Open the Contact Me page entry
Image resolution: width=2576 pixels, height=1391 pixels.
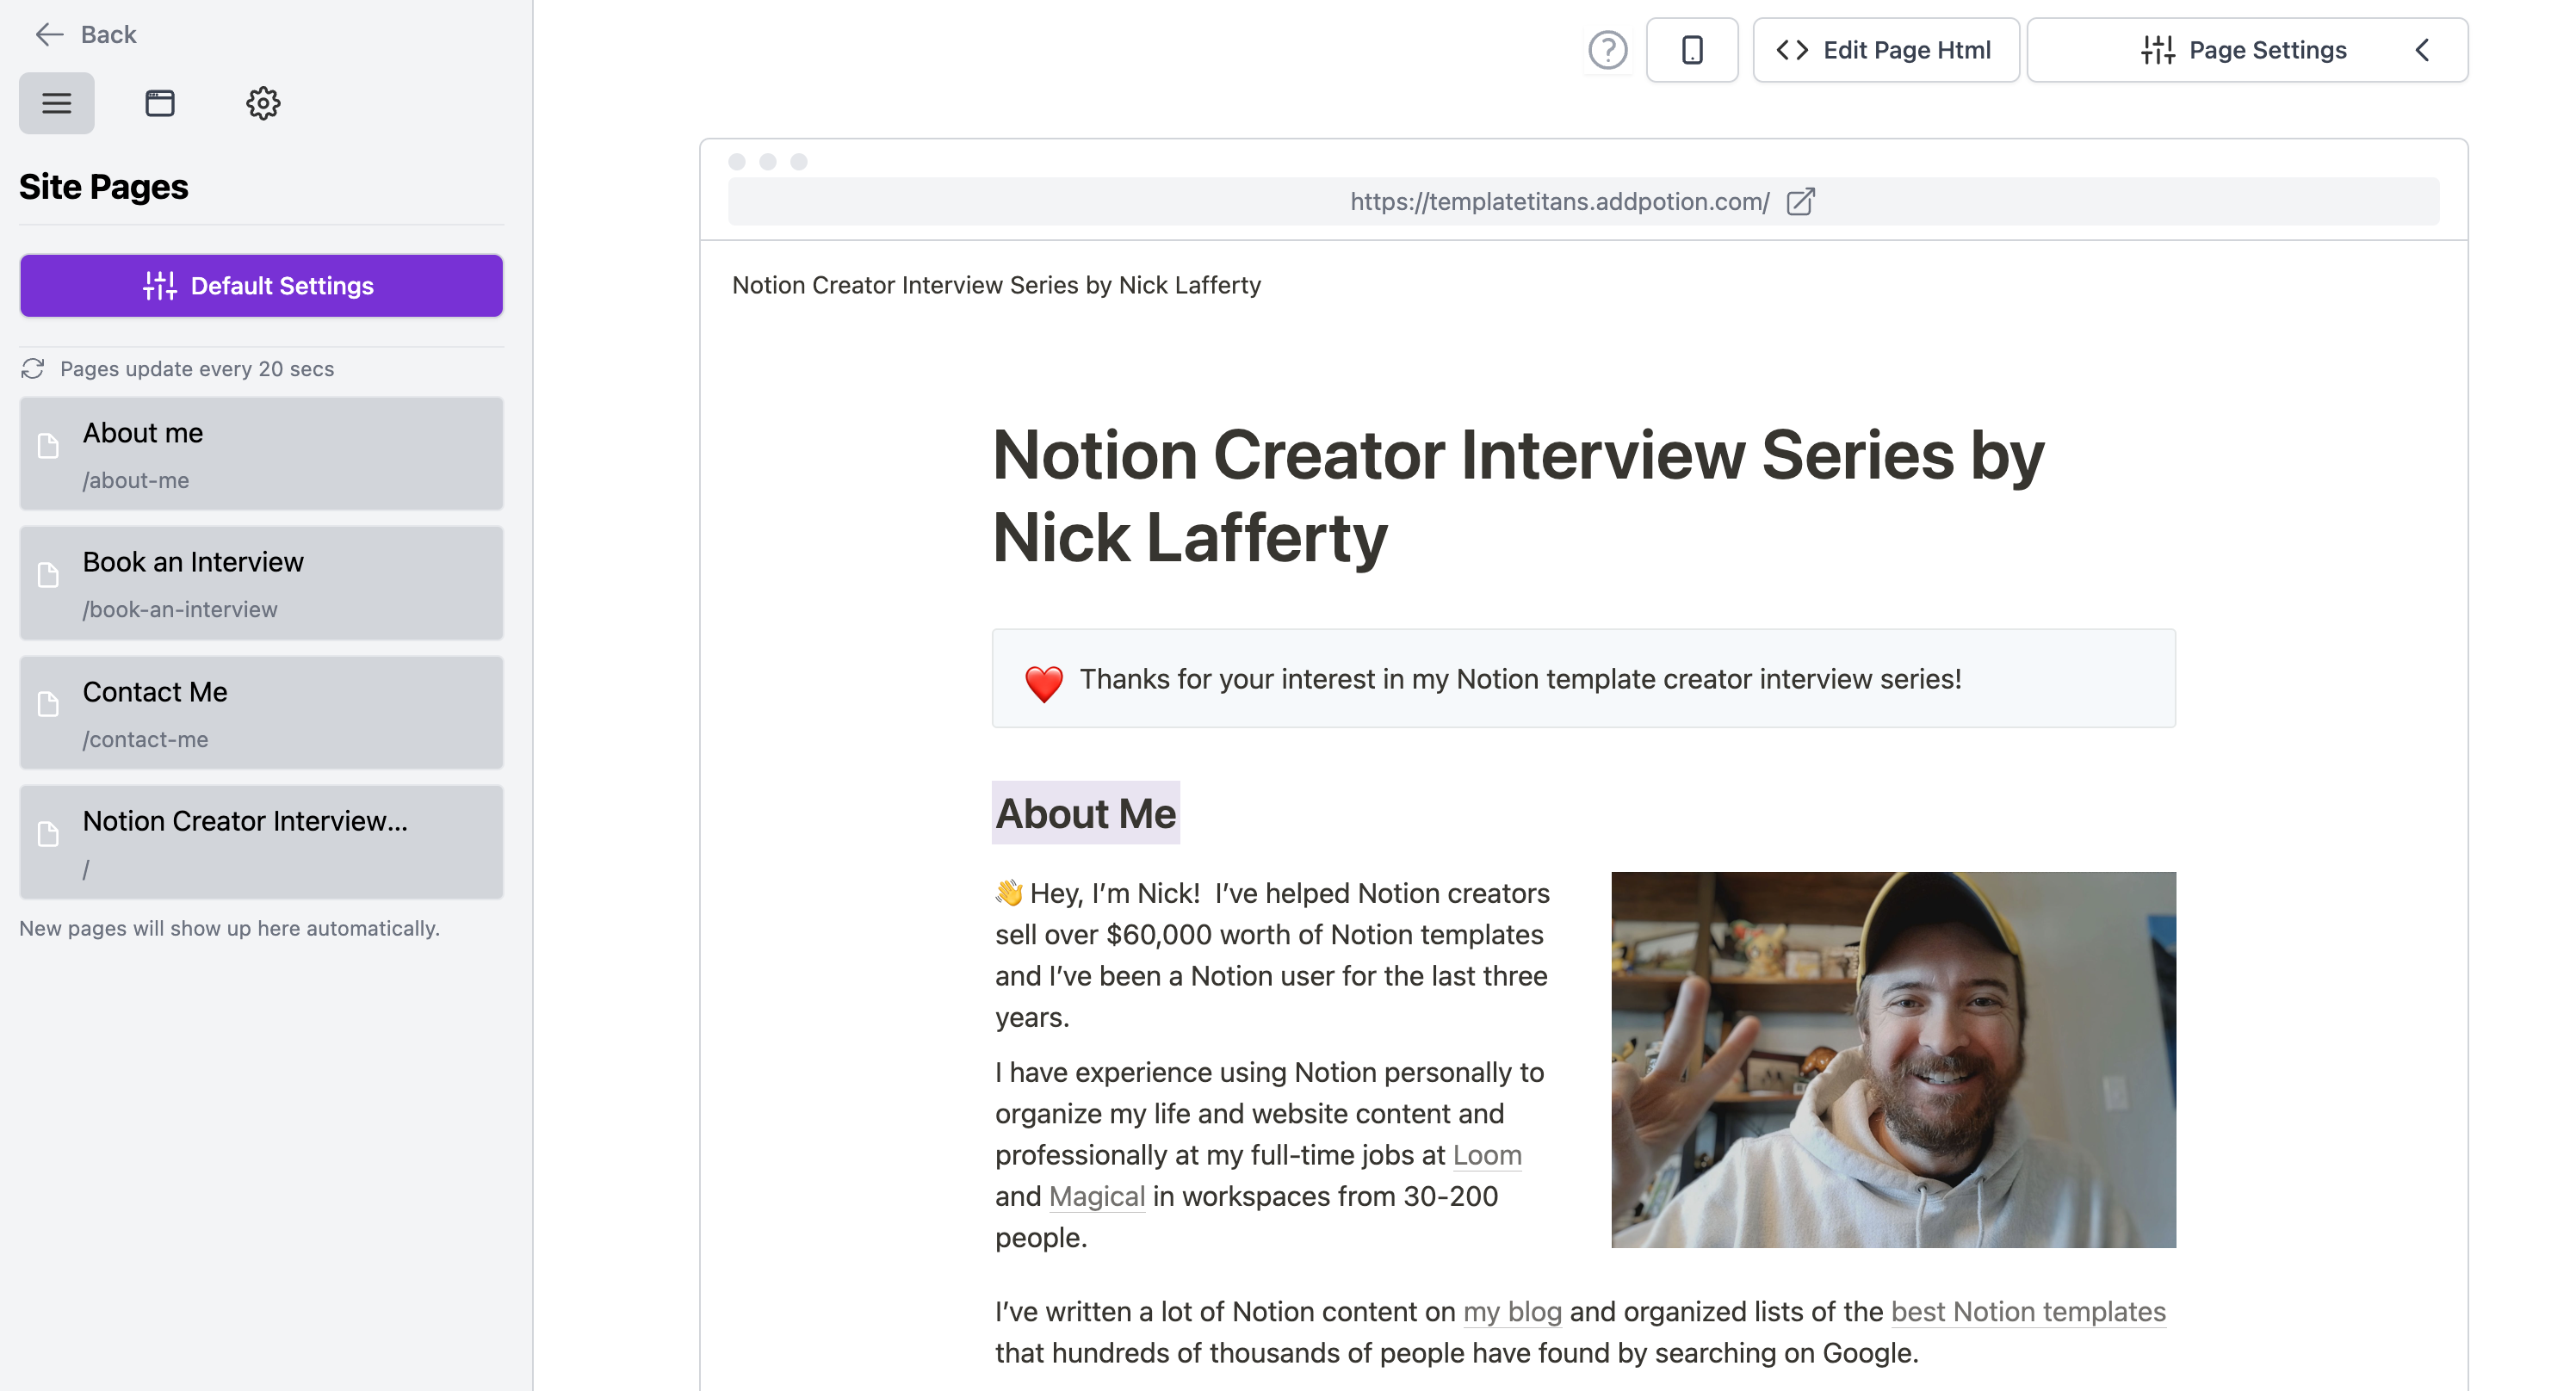261,713
